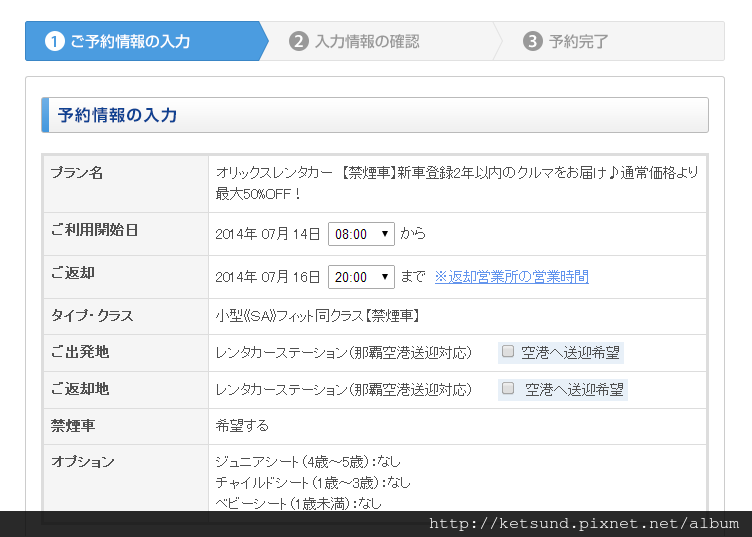Screen dimensions: 752x537
Task: Select step 2 入力情報の確認
Action: (355, 41)
